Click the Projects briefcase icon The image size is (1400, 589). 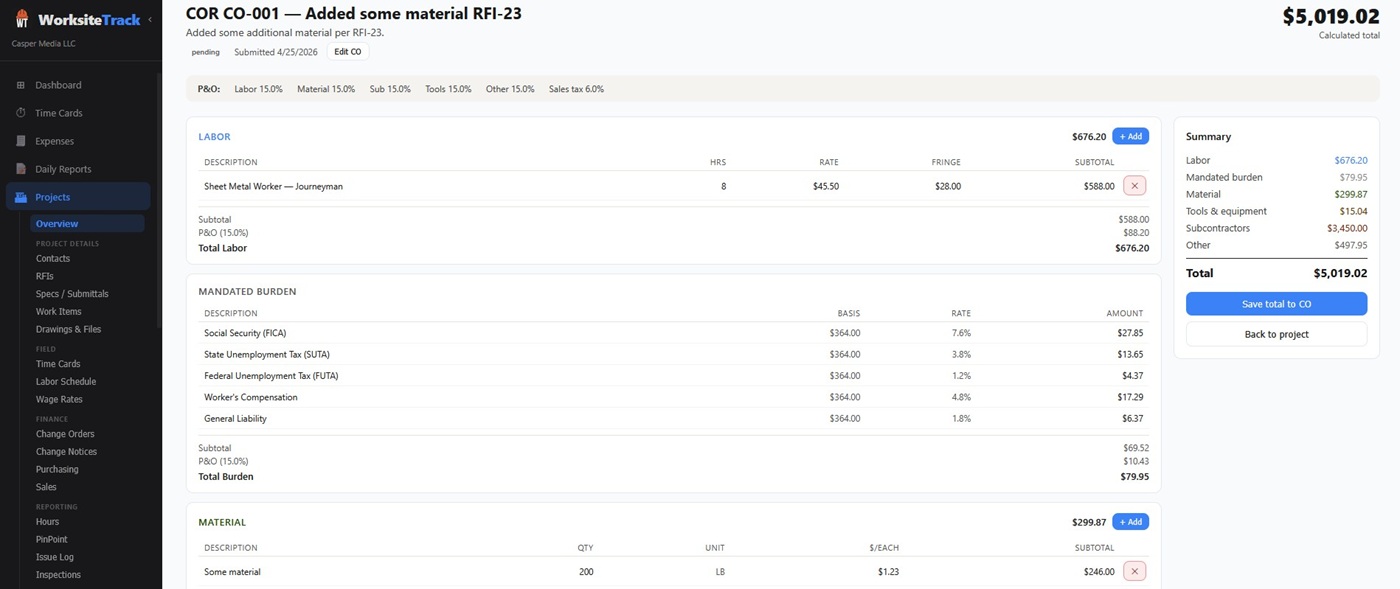21,197
